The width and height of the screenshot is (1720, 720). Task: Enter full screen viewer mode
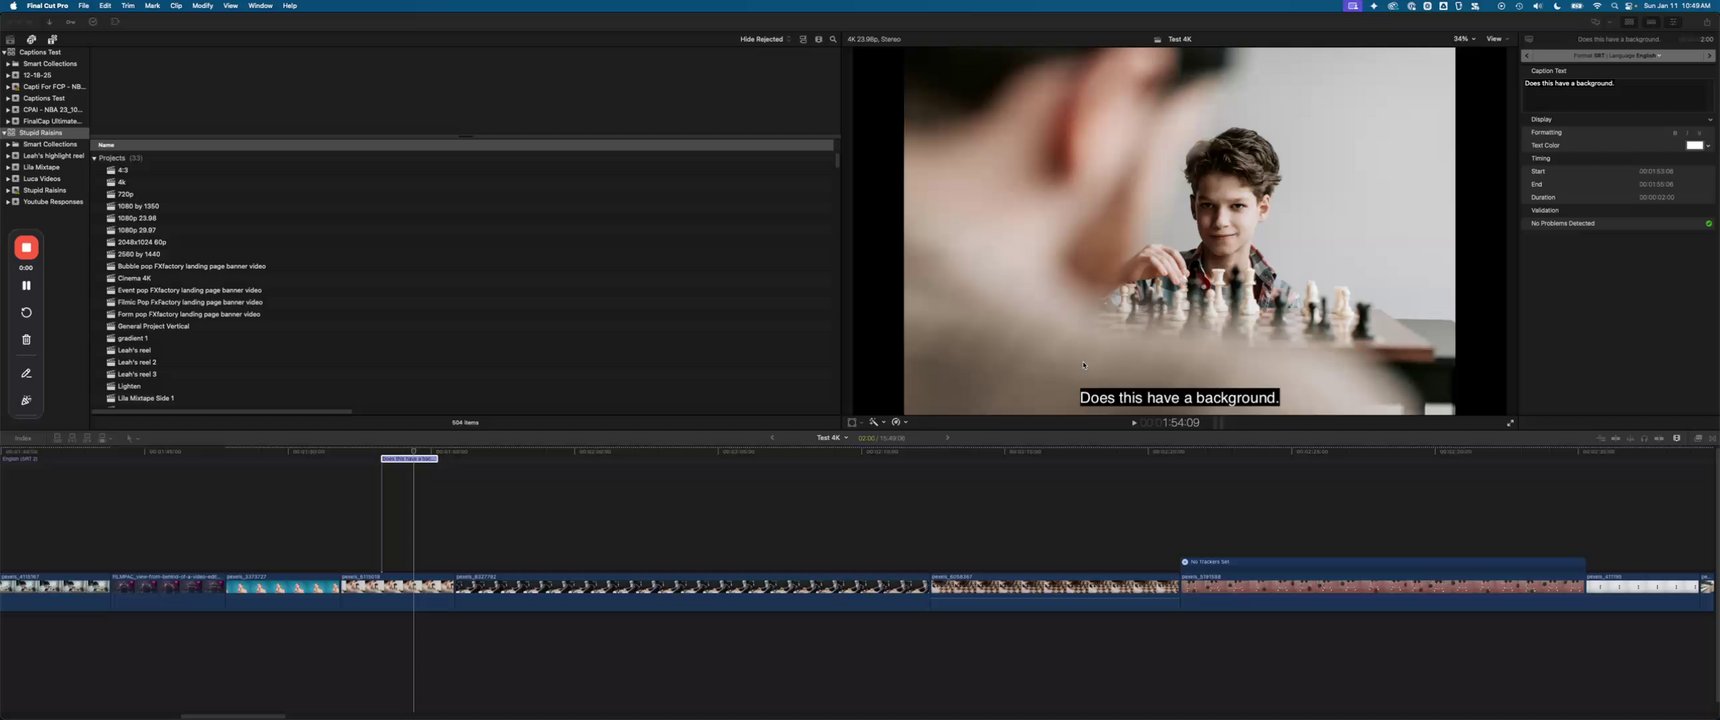tap(1510, 423)
